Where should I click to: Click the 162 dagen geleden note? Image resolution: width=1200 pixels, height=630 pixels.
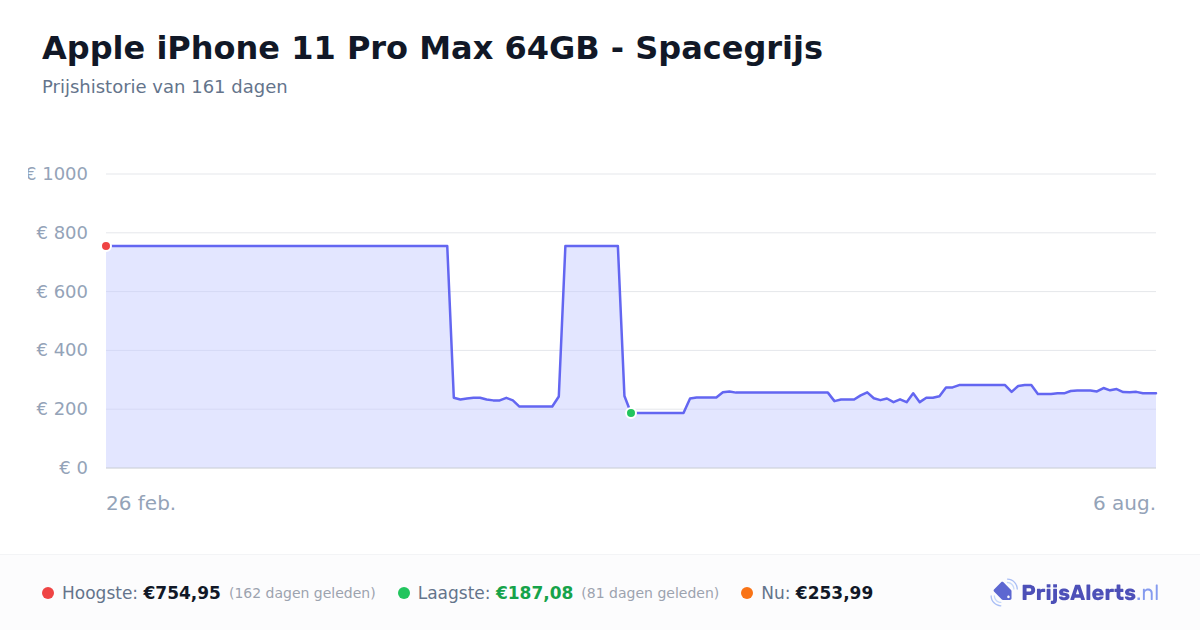(x=302, y=593)
